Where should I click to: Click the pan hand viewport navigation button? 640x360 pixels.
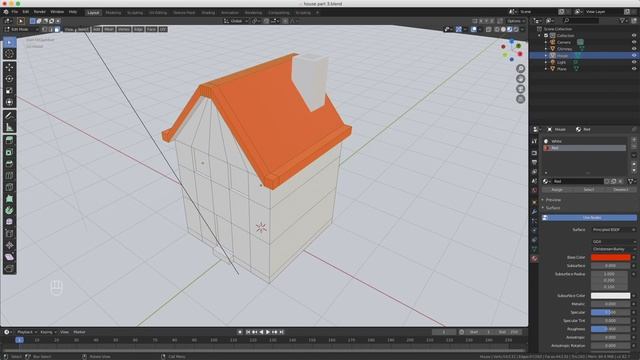[520, 79]
